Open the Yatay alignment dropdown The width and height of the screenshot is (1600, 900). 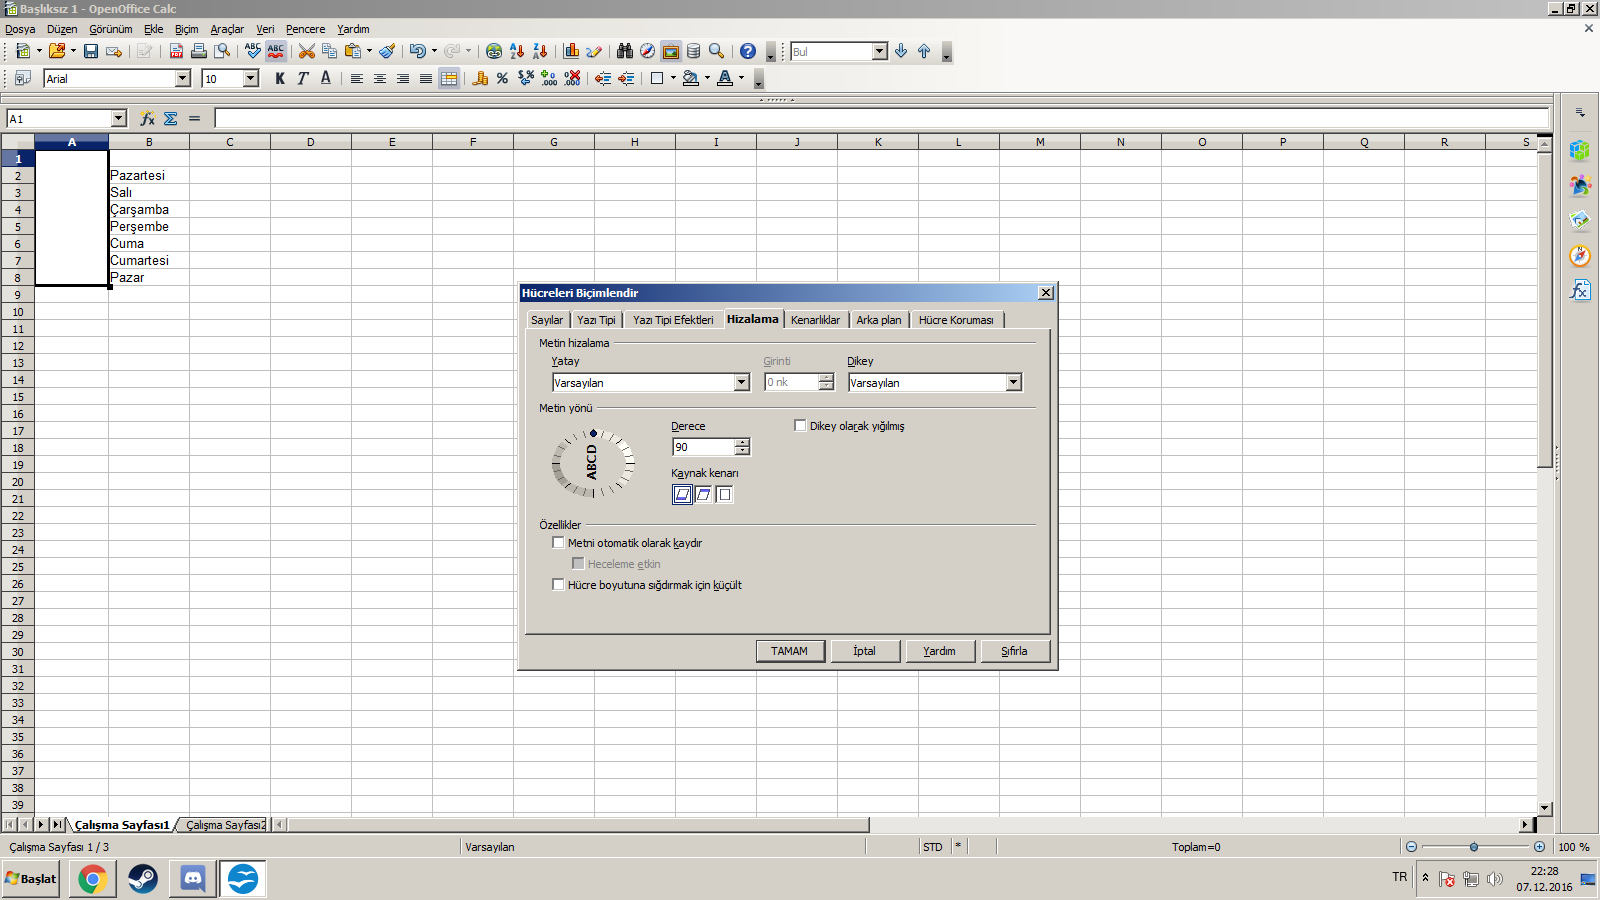pyautogui.click(x=741, y=382)
